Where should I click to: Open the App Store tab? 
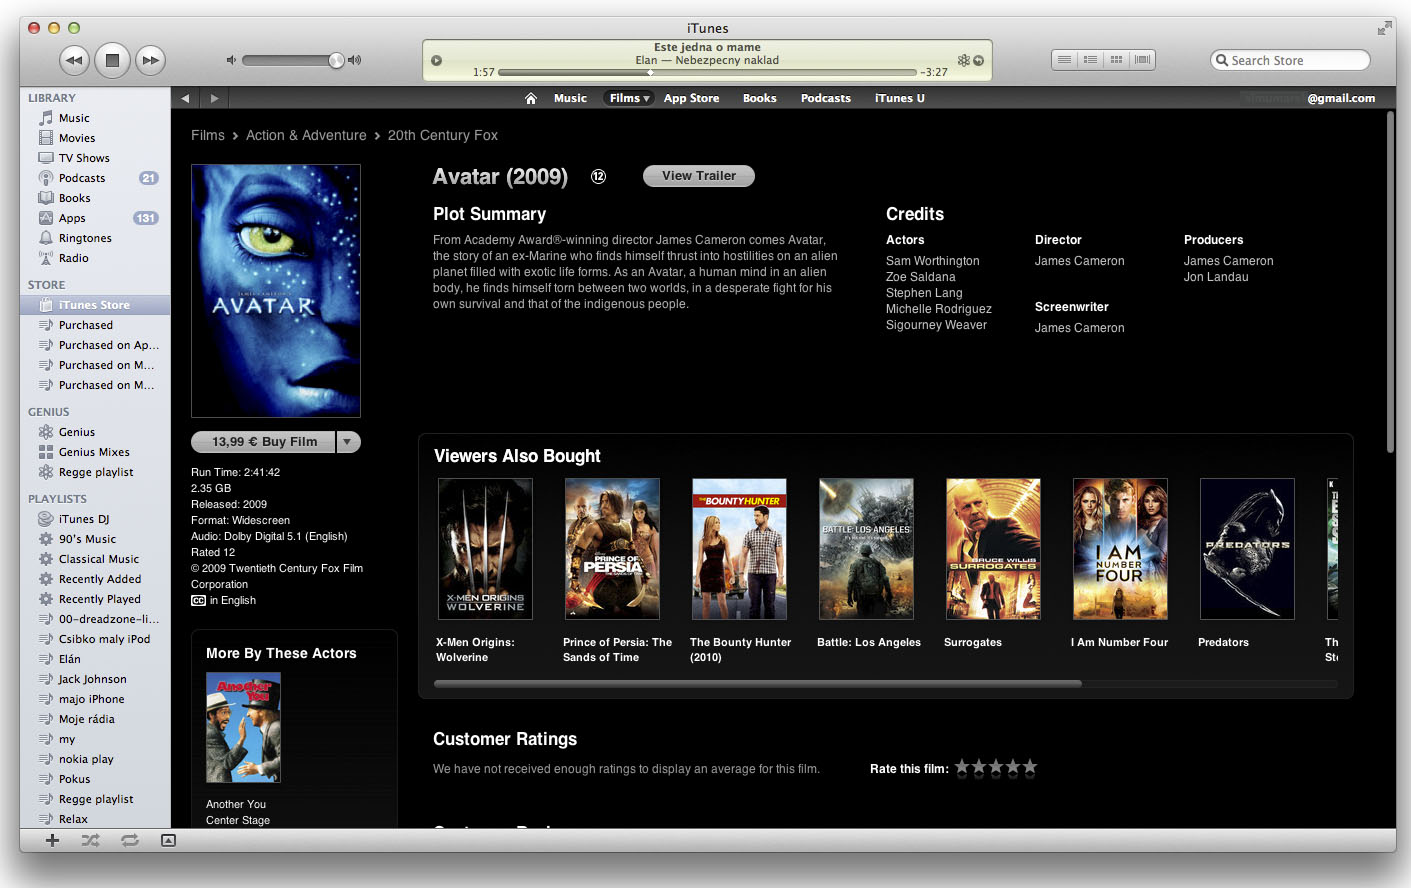point(691,98)
